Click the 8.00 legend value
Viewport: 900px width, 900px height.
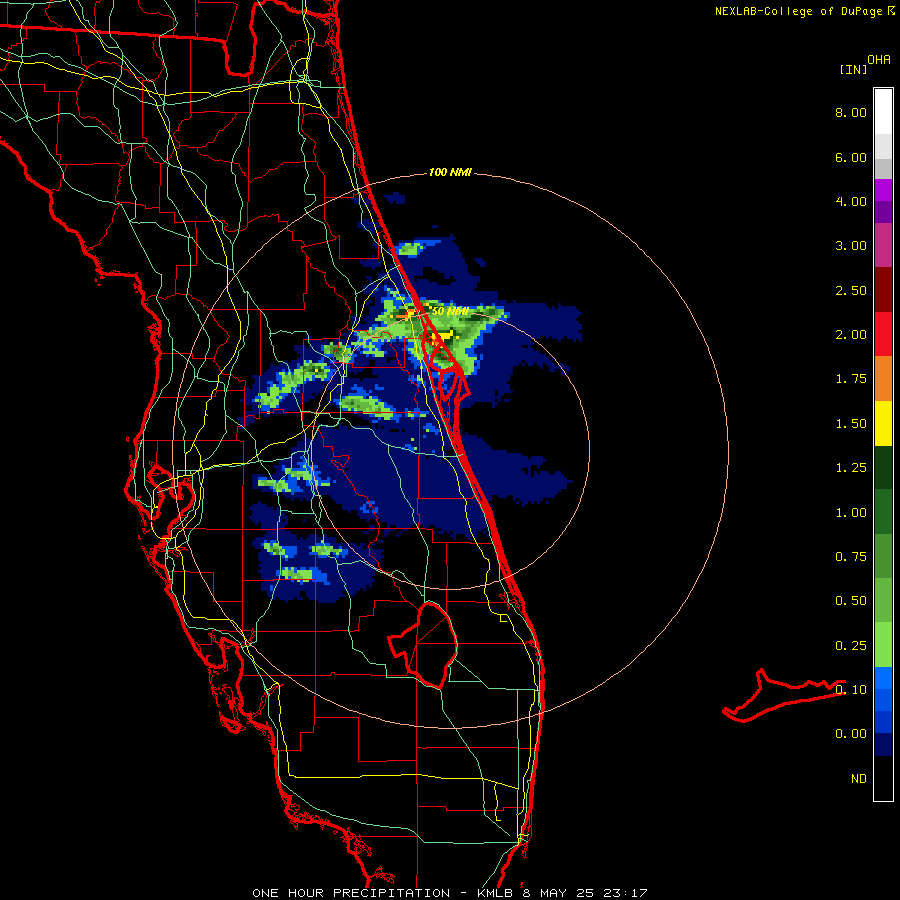click(x=851, y=112)
